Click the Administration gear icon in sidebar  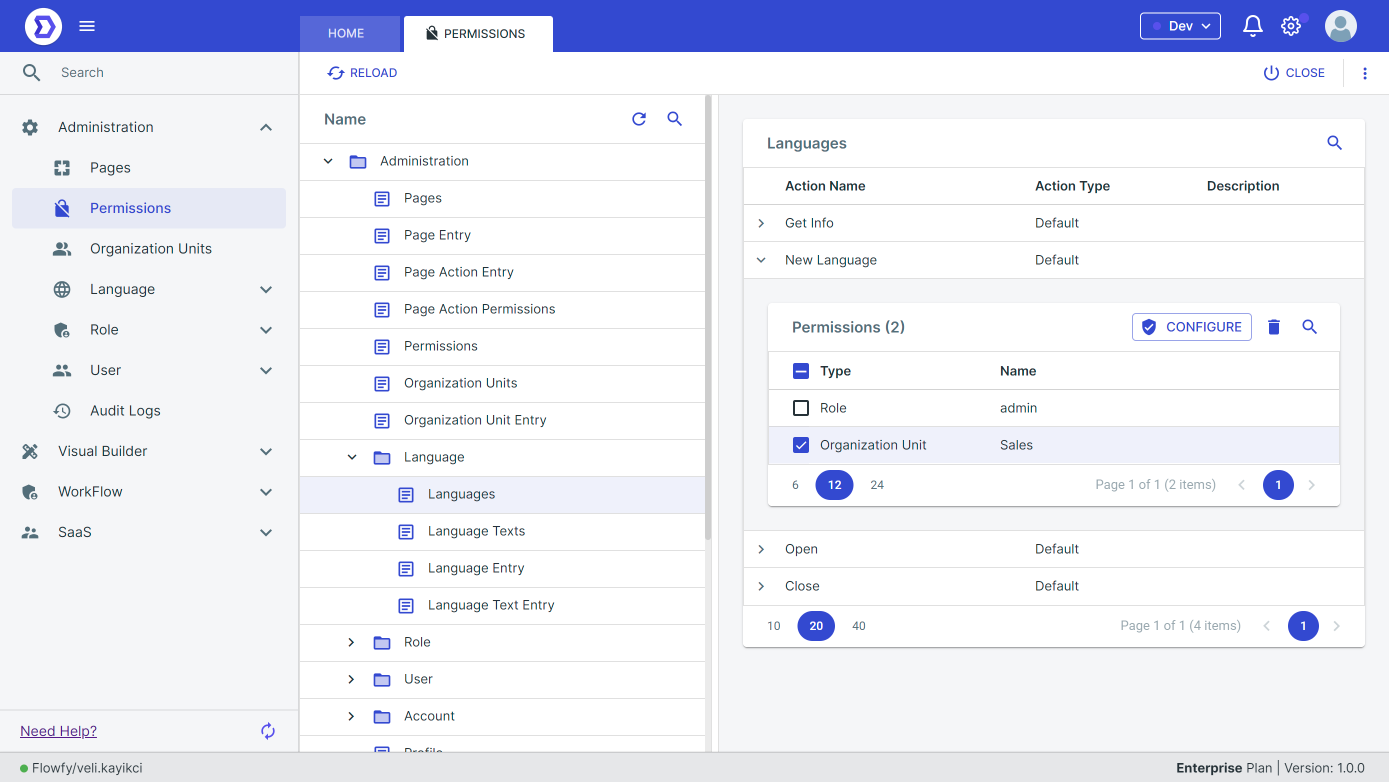30,127
